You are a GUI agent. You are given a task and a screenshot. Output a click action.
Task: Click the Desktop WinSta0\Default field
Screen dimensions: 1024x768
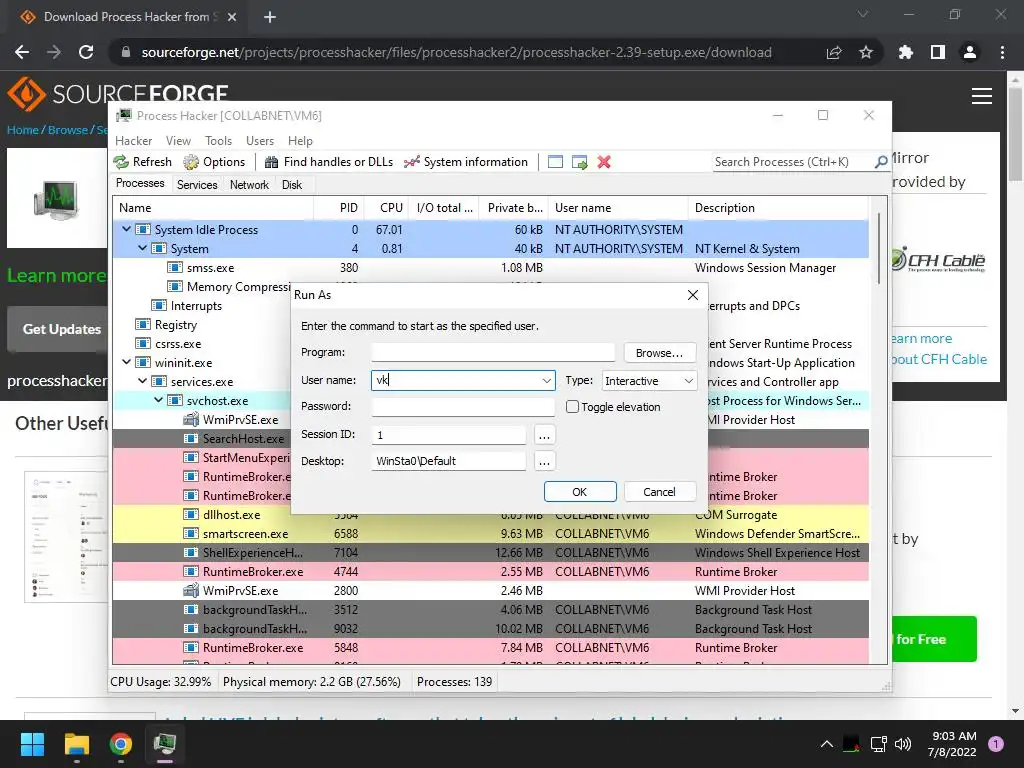pyautogui.click(x=449, y=461)
